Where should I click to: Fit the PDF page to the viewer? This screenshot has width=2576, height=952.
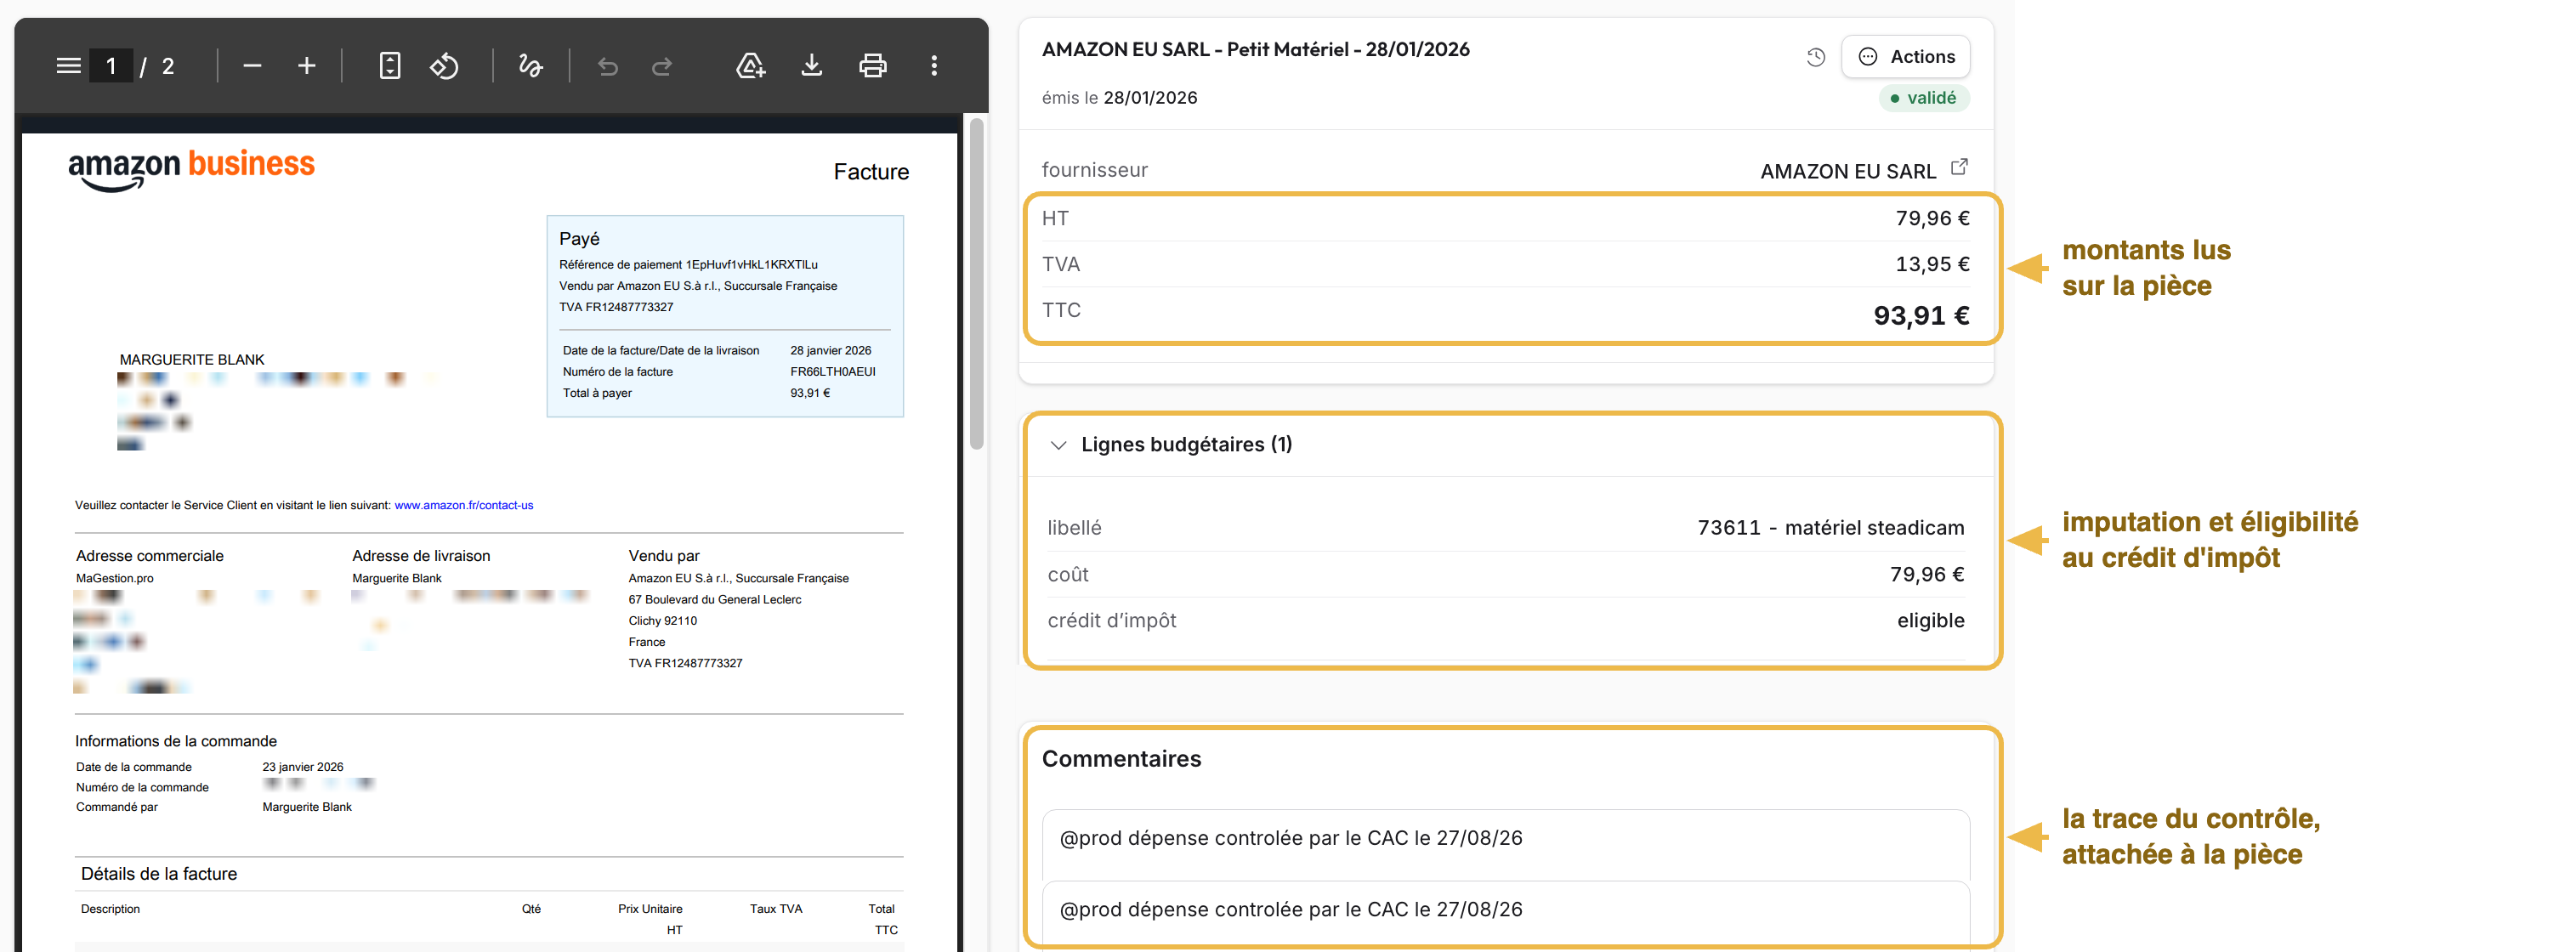click(390, 66)
